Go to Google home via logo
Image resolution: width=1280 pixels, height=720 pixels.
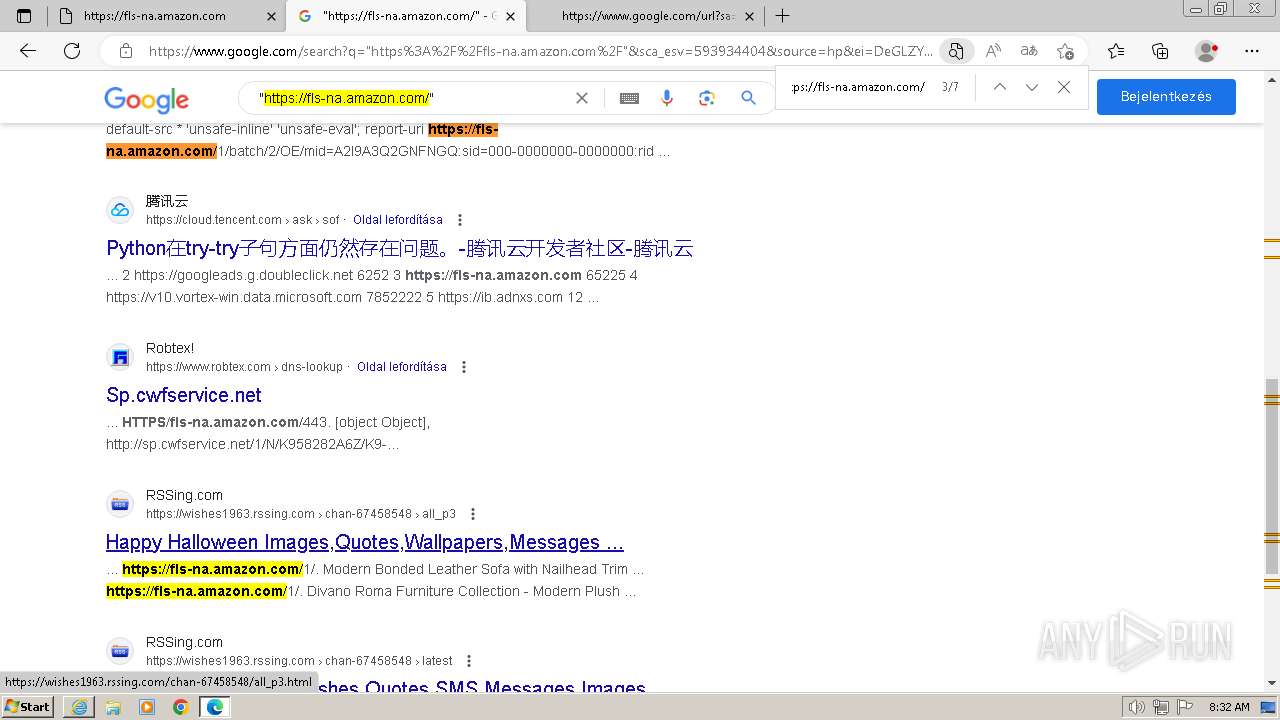point(146,99)
